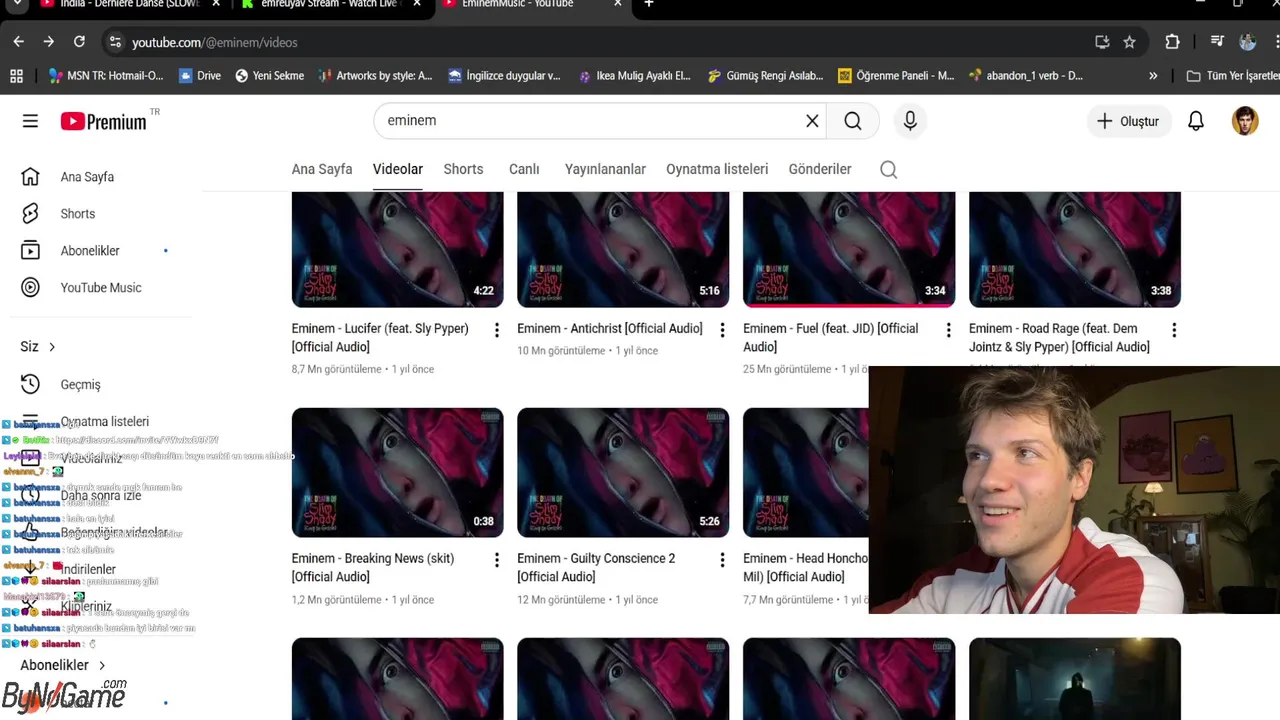Open options for Antichrist video

click(722, 330)
